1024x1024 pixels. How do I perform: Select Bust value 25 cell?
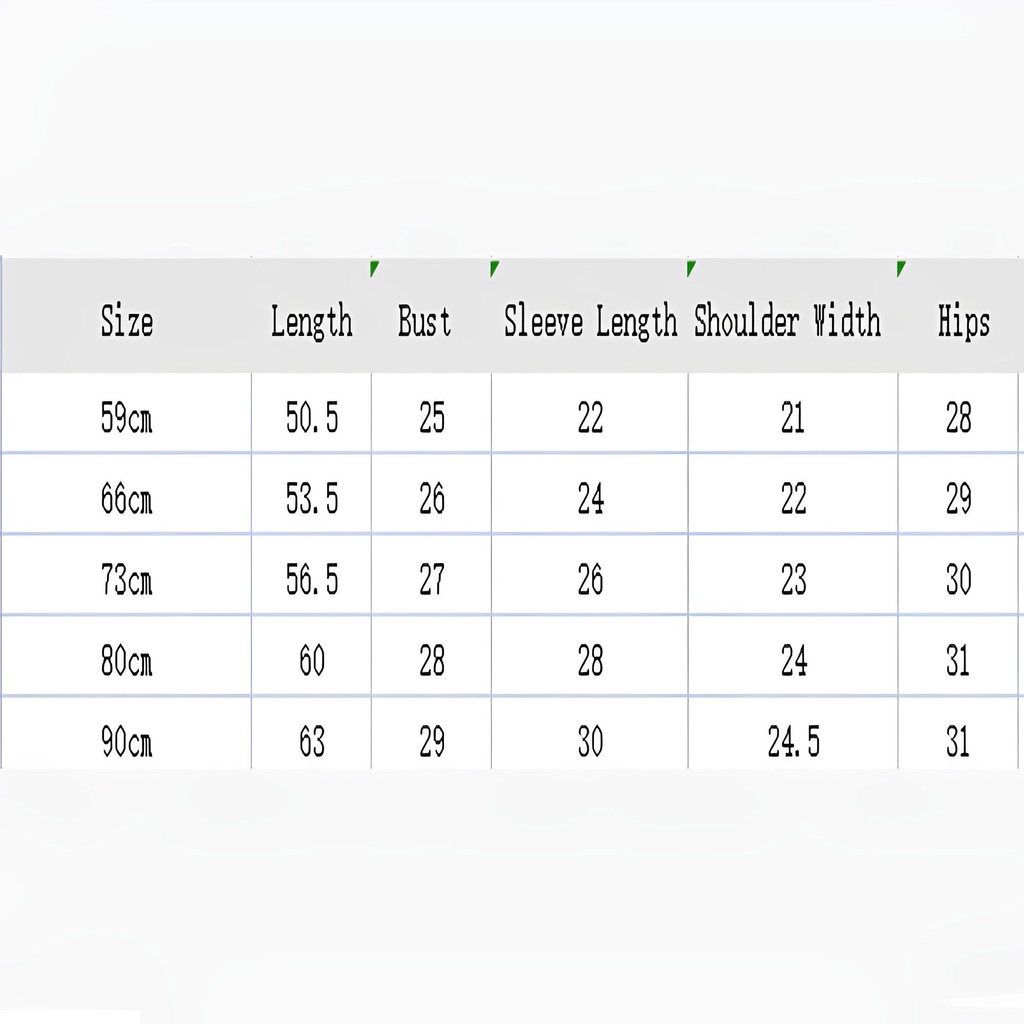(432, 418)
